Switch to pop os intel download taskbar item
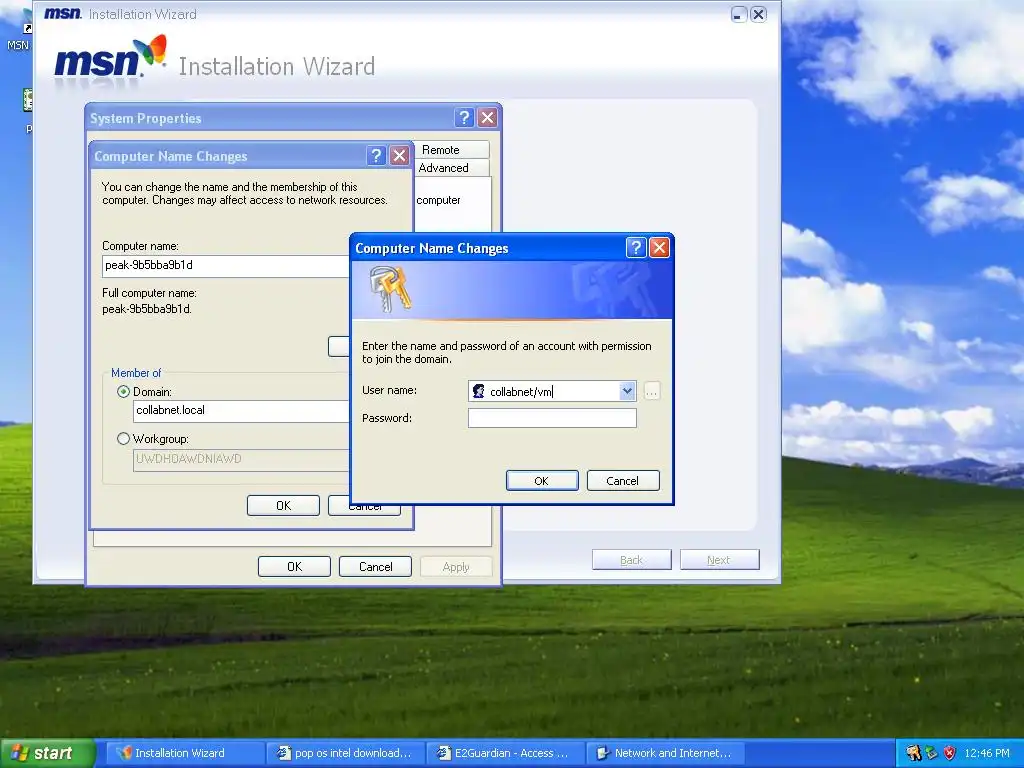Viewport: 1024px width, 768px height. (x=345, y=753)
